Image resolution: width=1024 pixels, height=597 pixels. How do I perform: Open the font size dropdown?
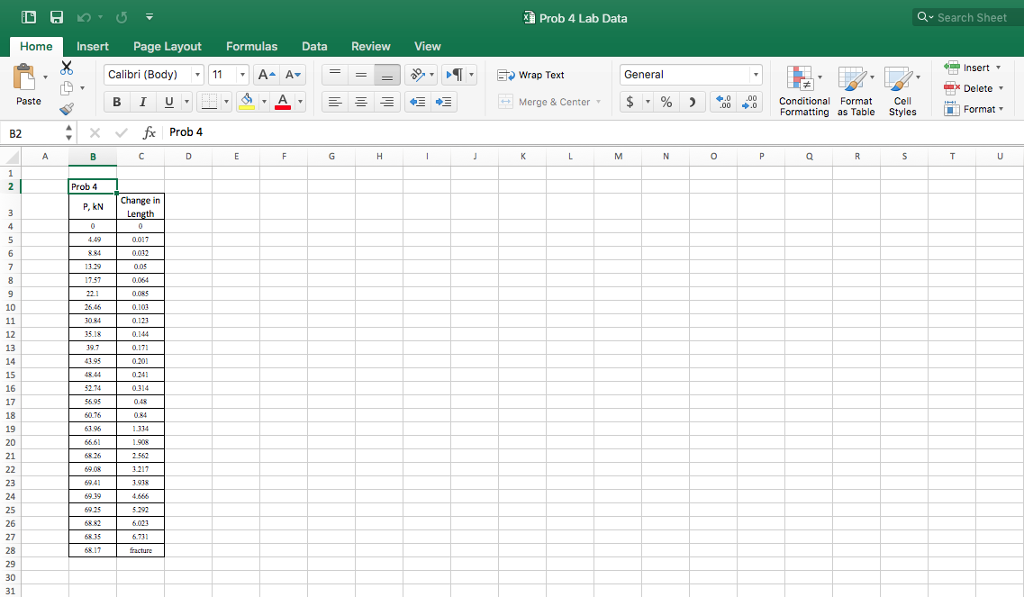pyautogui.click(x=240, y=74)
